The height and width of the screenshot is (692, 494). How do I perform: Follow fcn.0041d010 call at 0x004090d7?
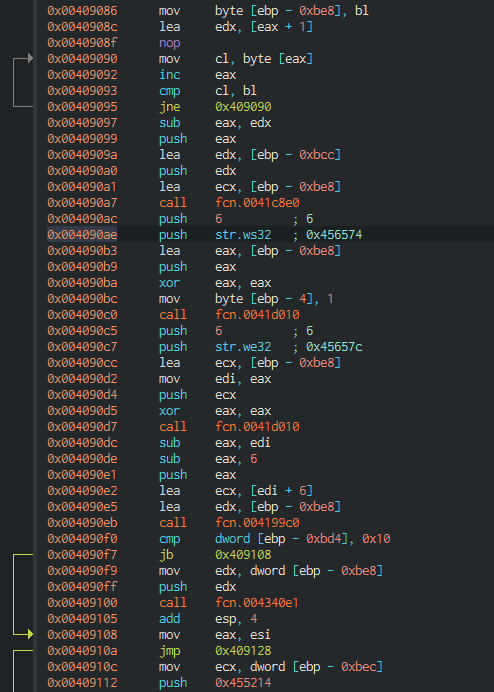coord(257,427)
